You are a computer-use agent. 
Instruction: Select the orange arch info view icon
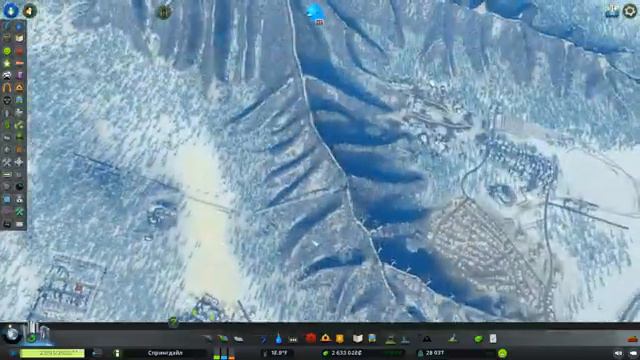tap(7, 87)
